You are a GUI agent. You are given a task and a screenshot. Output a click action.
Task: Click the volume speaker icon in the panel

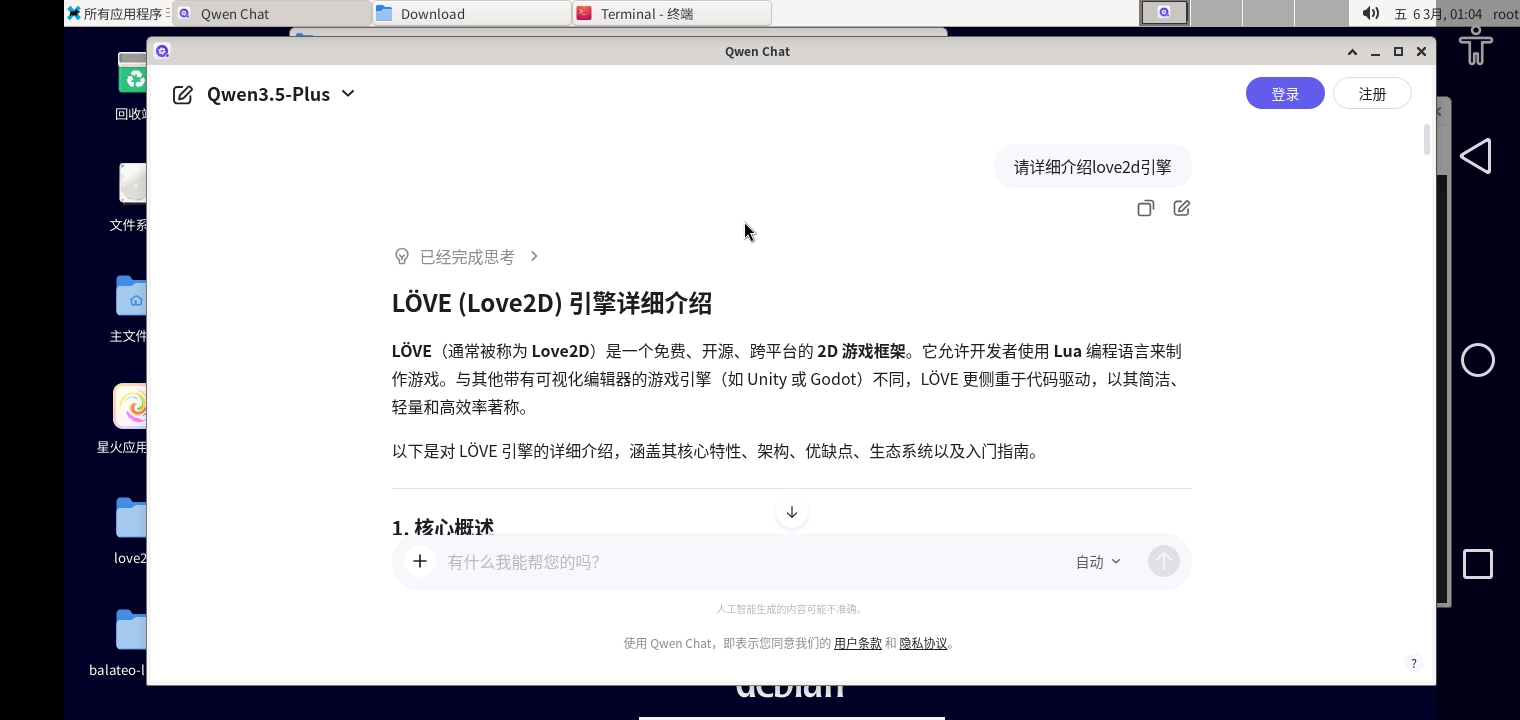coord(1371,13)
